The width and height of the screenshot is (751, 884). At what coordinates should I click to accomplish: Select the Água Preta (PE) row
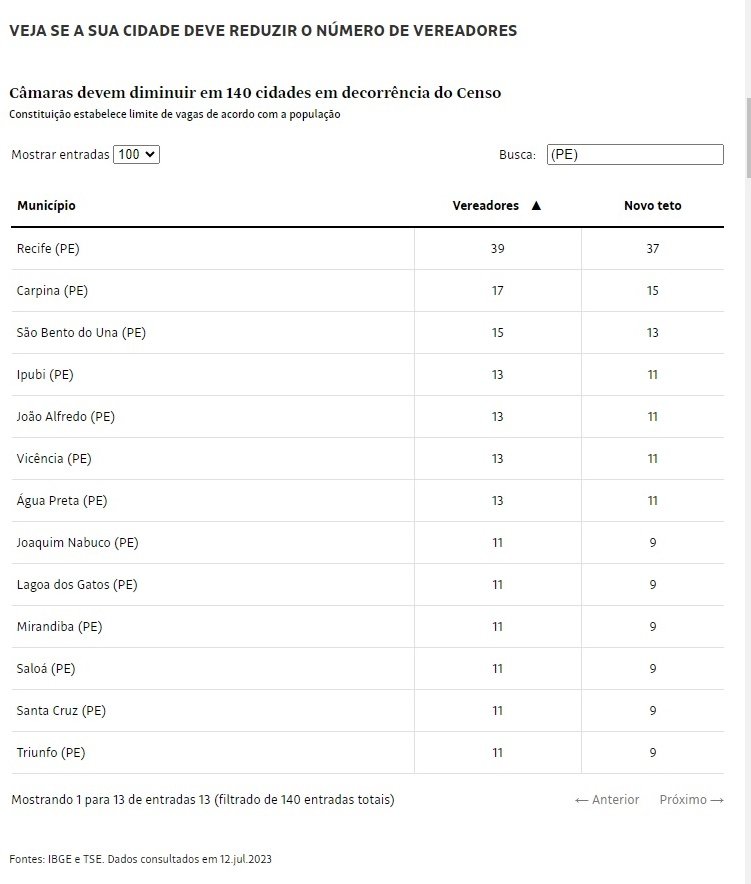[x=62, y=501]
